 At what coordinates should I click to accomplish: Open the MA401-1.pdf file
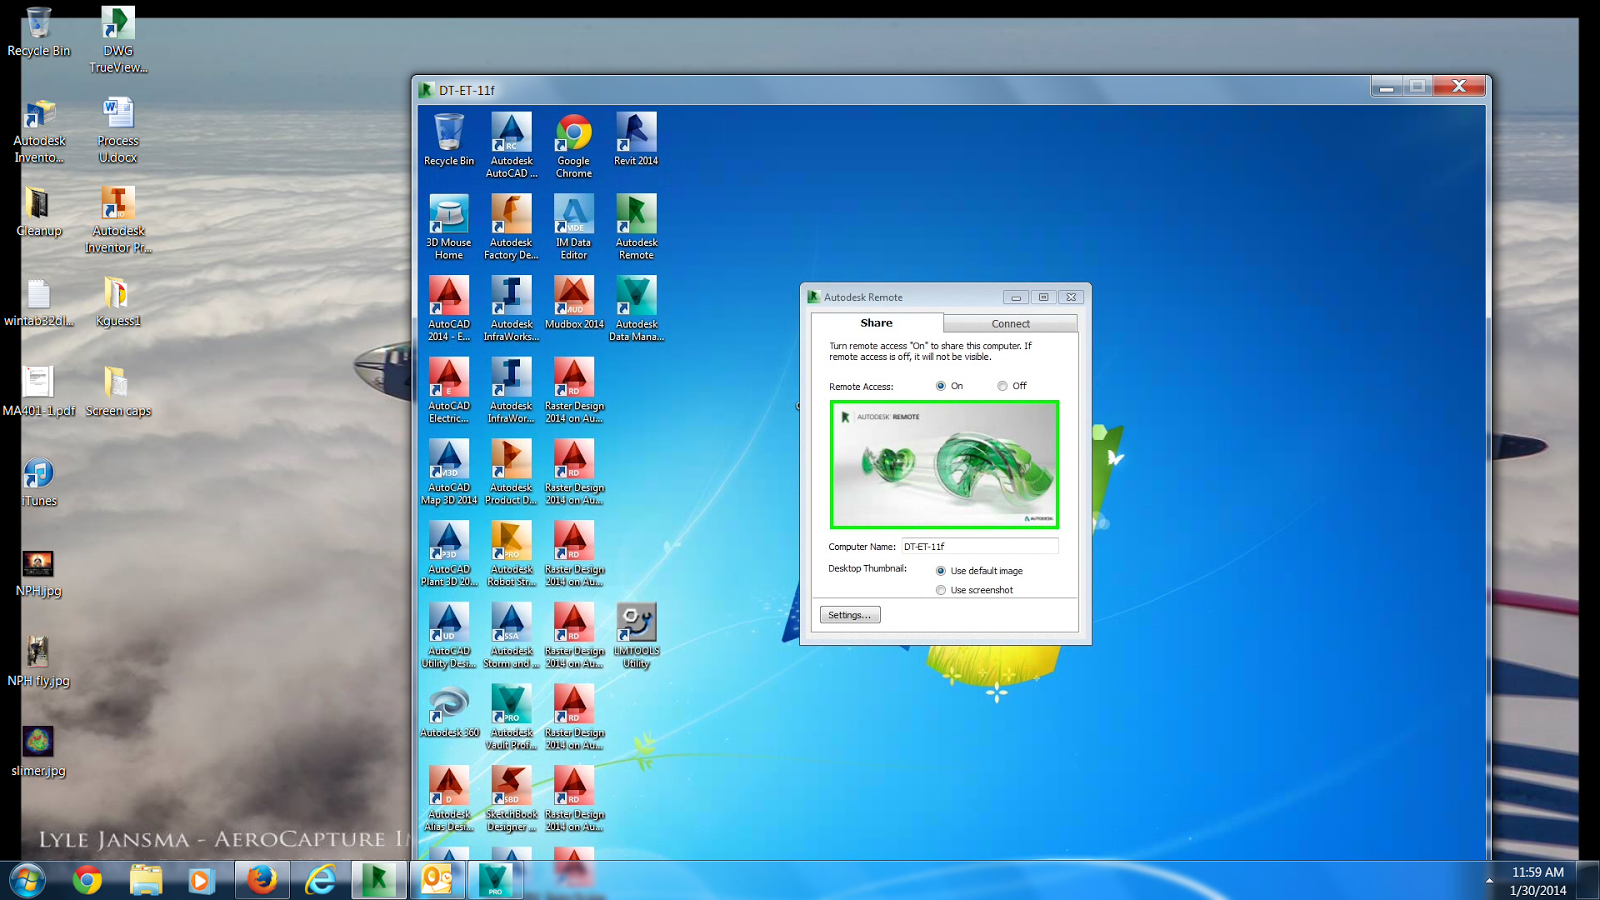(x=39, y=391)
